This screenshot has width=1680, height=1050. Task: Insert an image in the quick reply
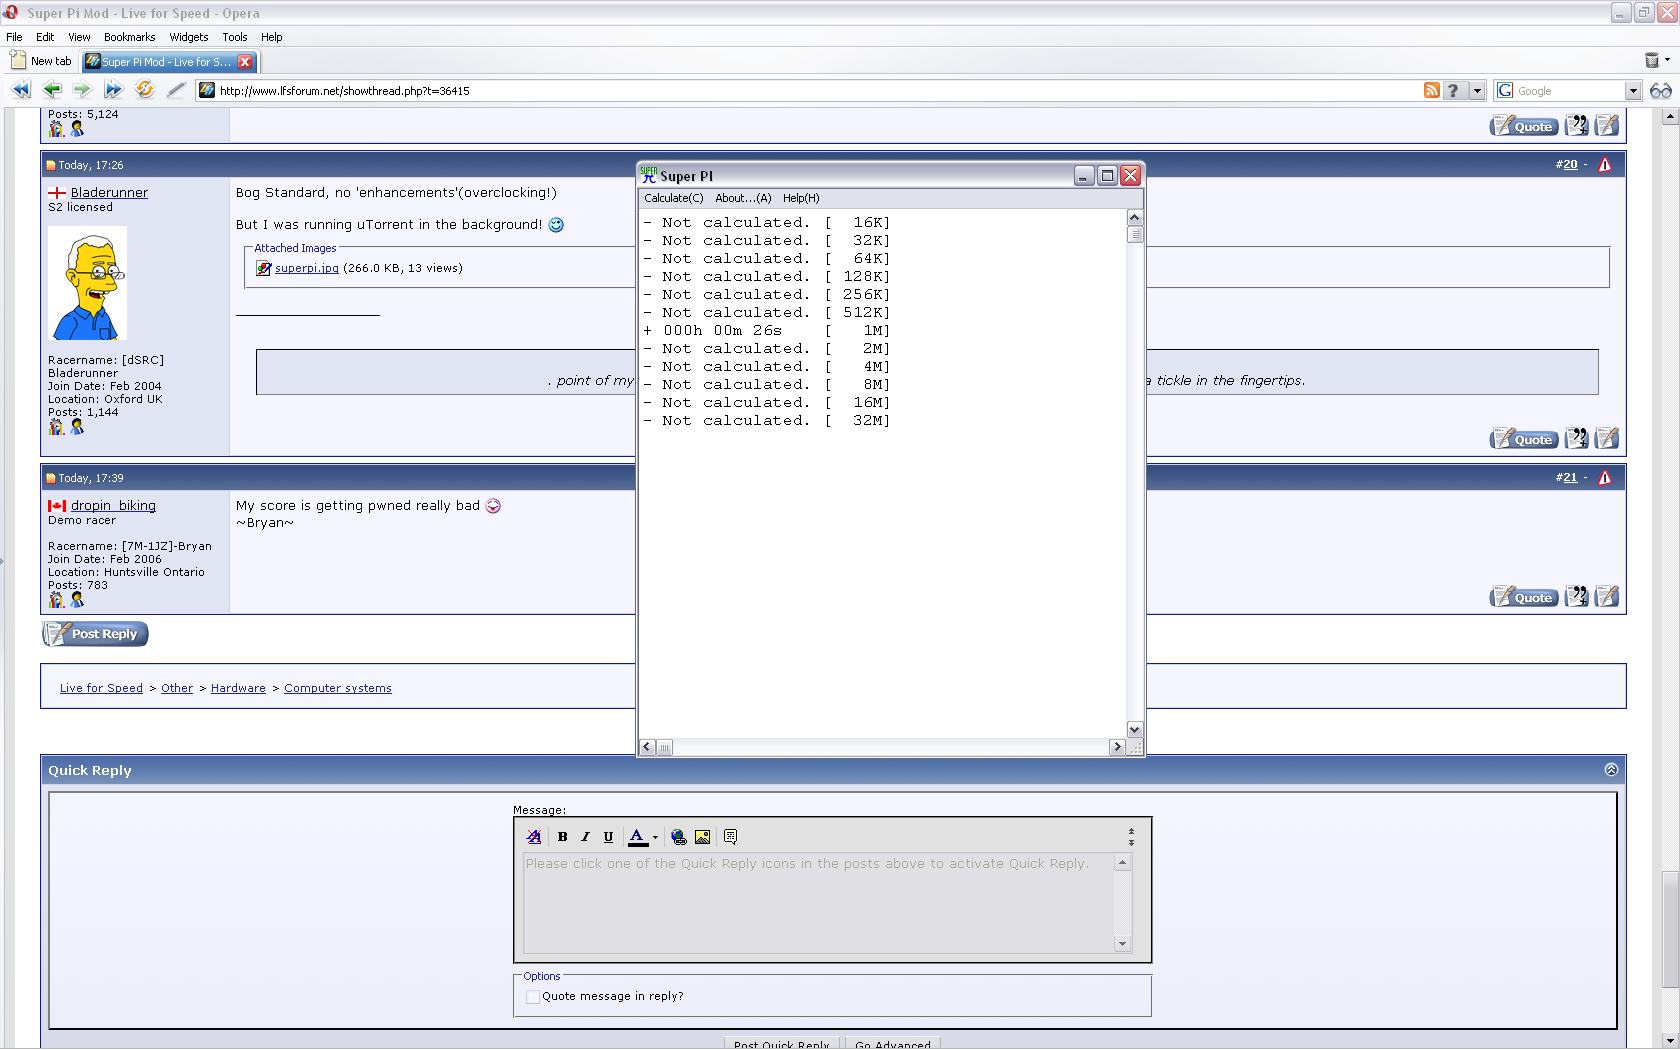point(702,837)
